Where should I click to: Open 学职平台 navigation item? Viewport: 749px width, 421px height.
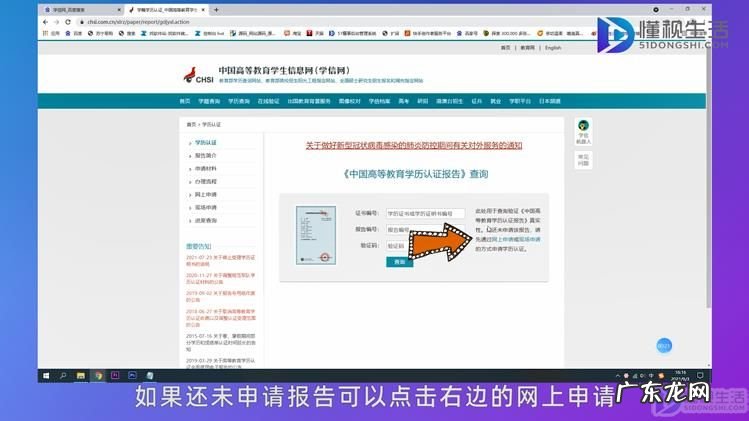(x=520, y=101)
